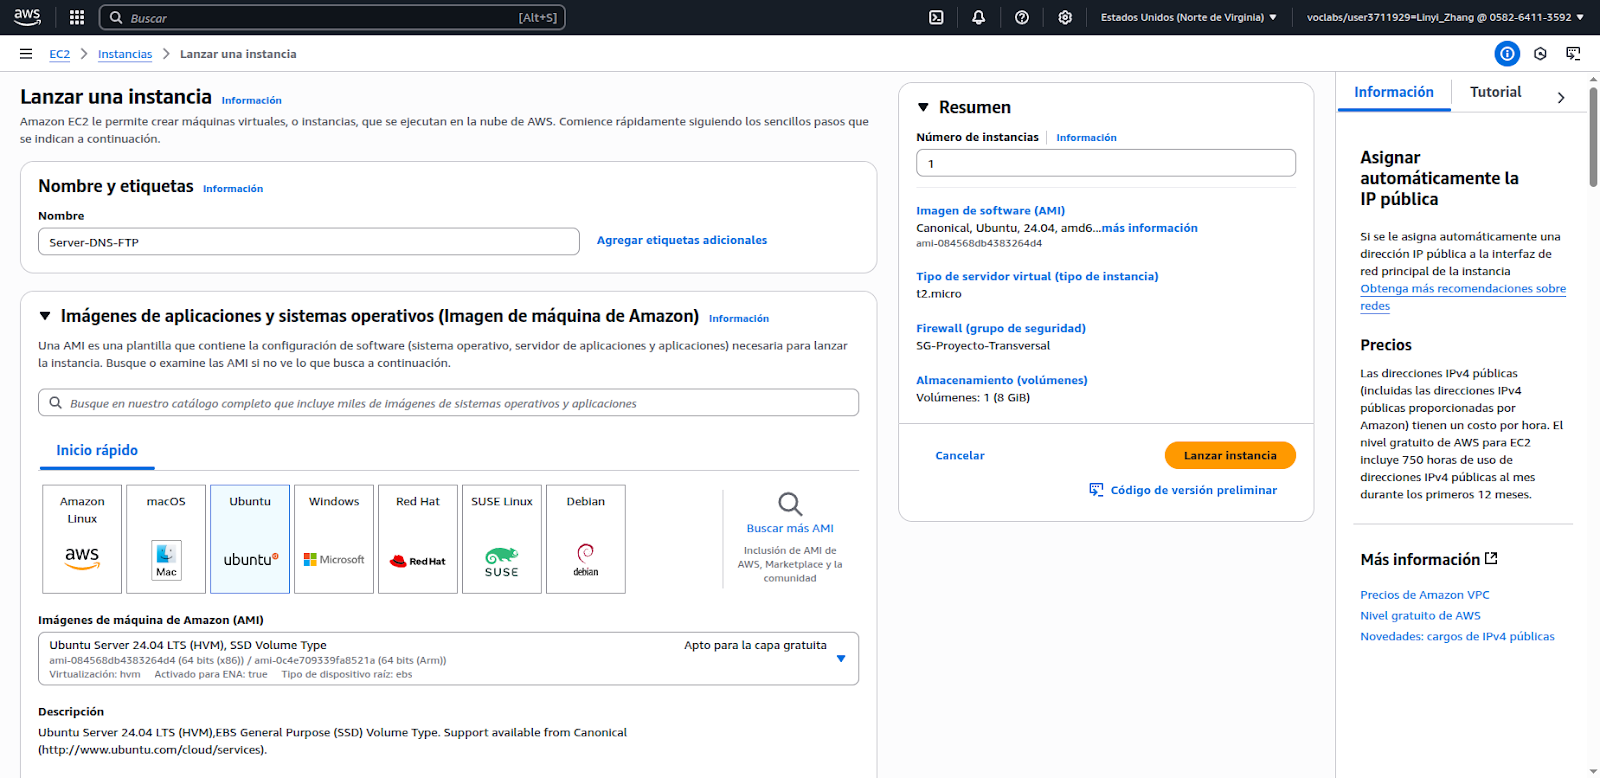This screenshot has width=1600, height=778.
Task: Click the blue info panel icon
Action: (1506, 54)
